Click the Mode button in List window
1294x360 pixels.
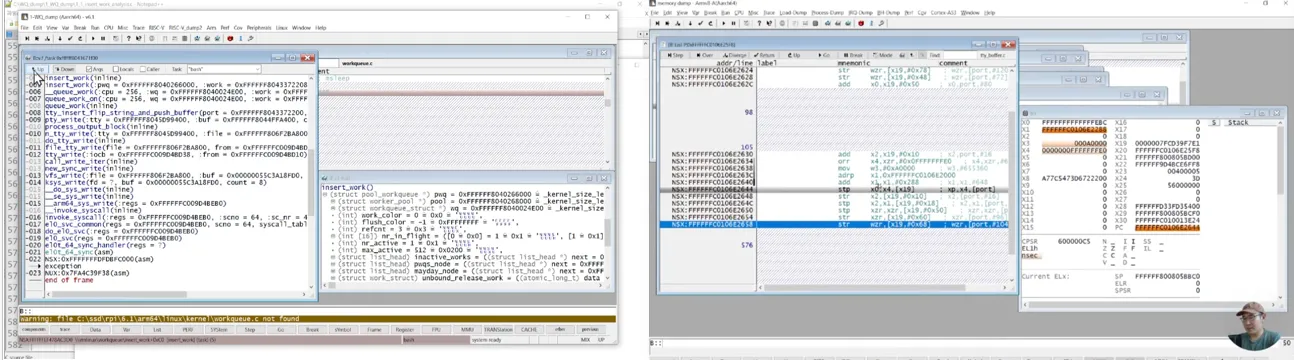pos(883,55)
